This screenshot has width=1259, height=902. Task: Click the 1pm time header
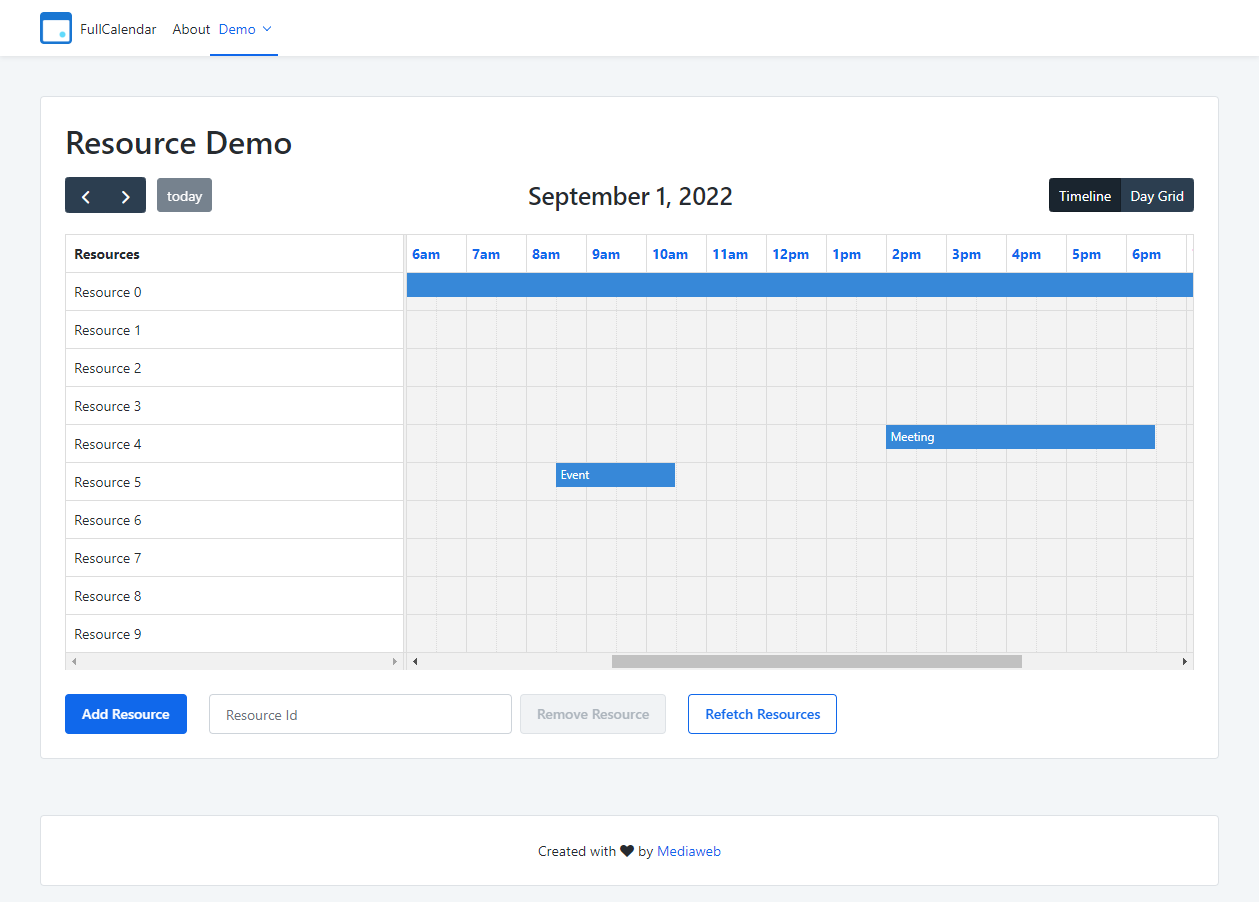846,254
